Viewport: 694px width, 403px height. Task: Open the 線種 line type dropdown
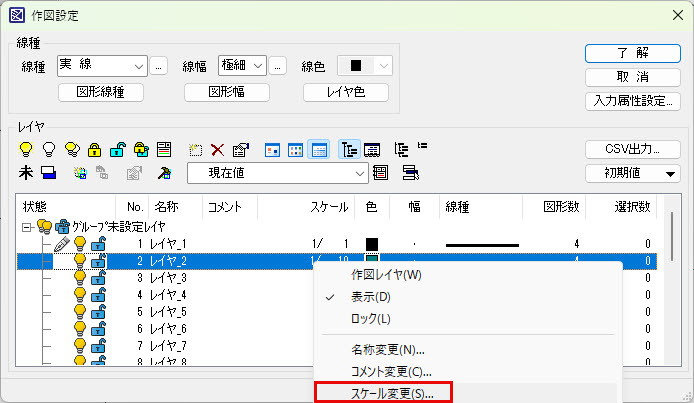pos(103,66)
